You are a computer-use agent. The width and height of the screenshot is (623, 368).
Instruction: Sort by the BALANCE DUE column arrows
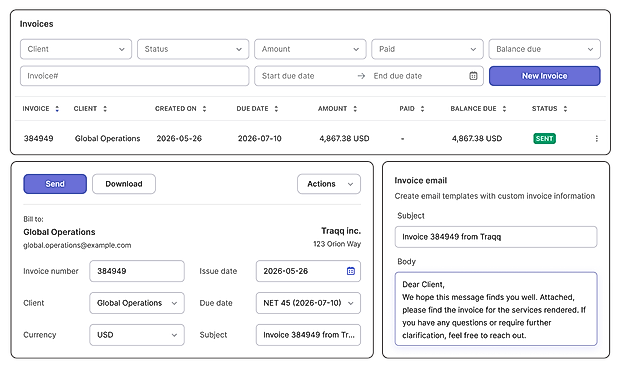(504, 109)
